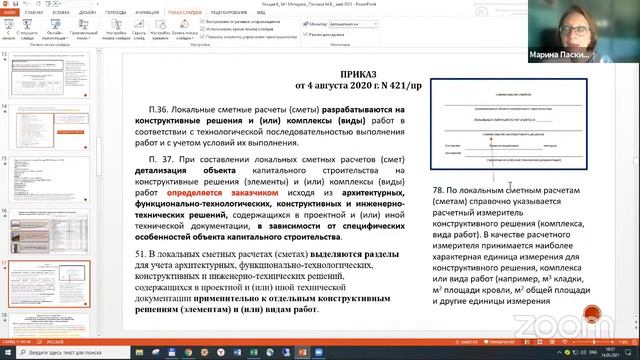The image size is (640, 360).
Task: Click the Redo icon in quick access toolbar
Action: pyautogui.click(x=38, y=4)
